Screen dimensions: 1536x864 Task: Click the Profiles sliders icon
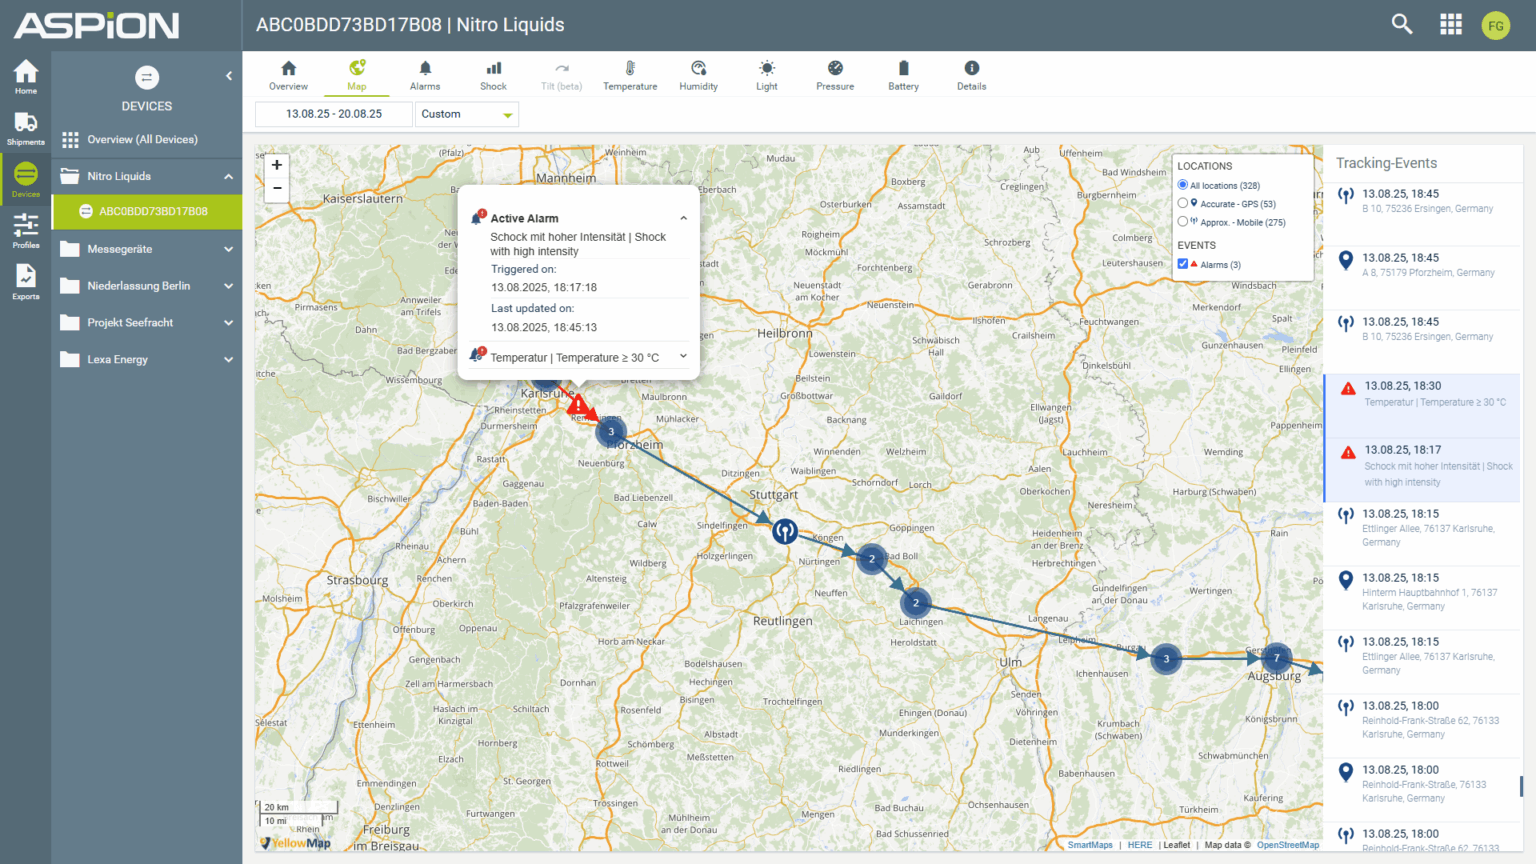coord(26,230)
